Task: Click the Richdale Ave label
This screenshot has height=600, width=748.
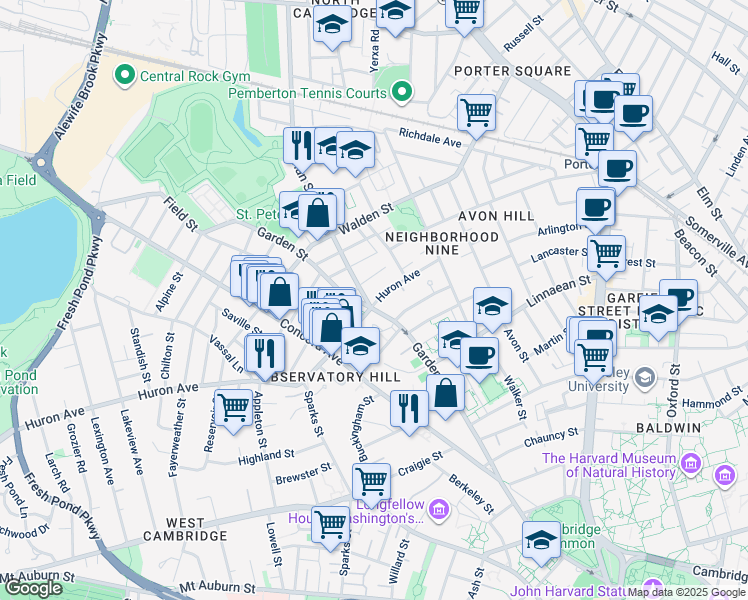Action: [x=430, y=138]
